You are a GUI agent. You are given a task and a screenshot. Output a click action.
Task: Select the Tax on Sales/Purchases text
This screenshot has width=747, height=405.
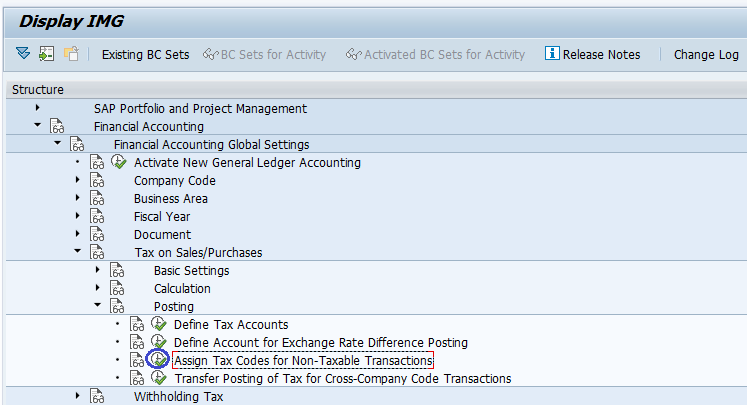coord(198,253)
